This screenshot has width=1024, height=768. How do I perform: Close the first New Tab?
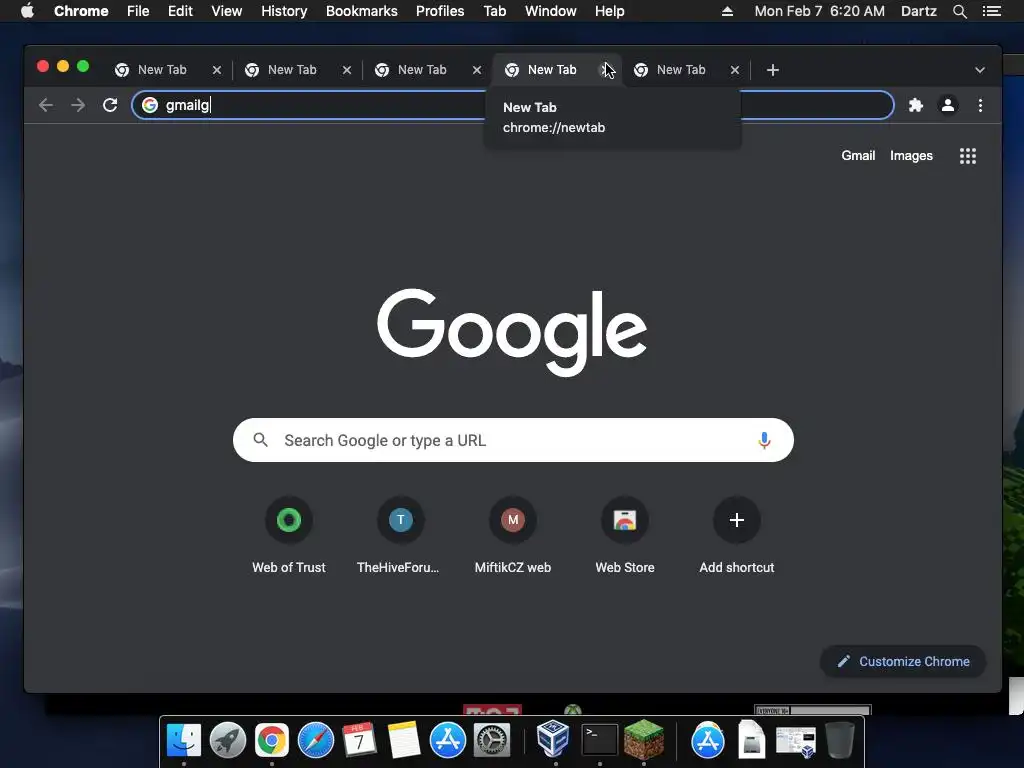(217, 70)
